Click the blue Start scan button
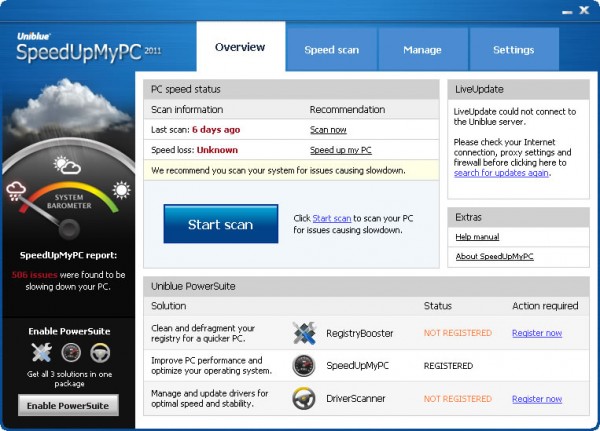 click(221, 224)
